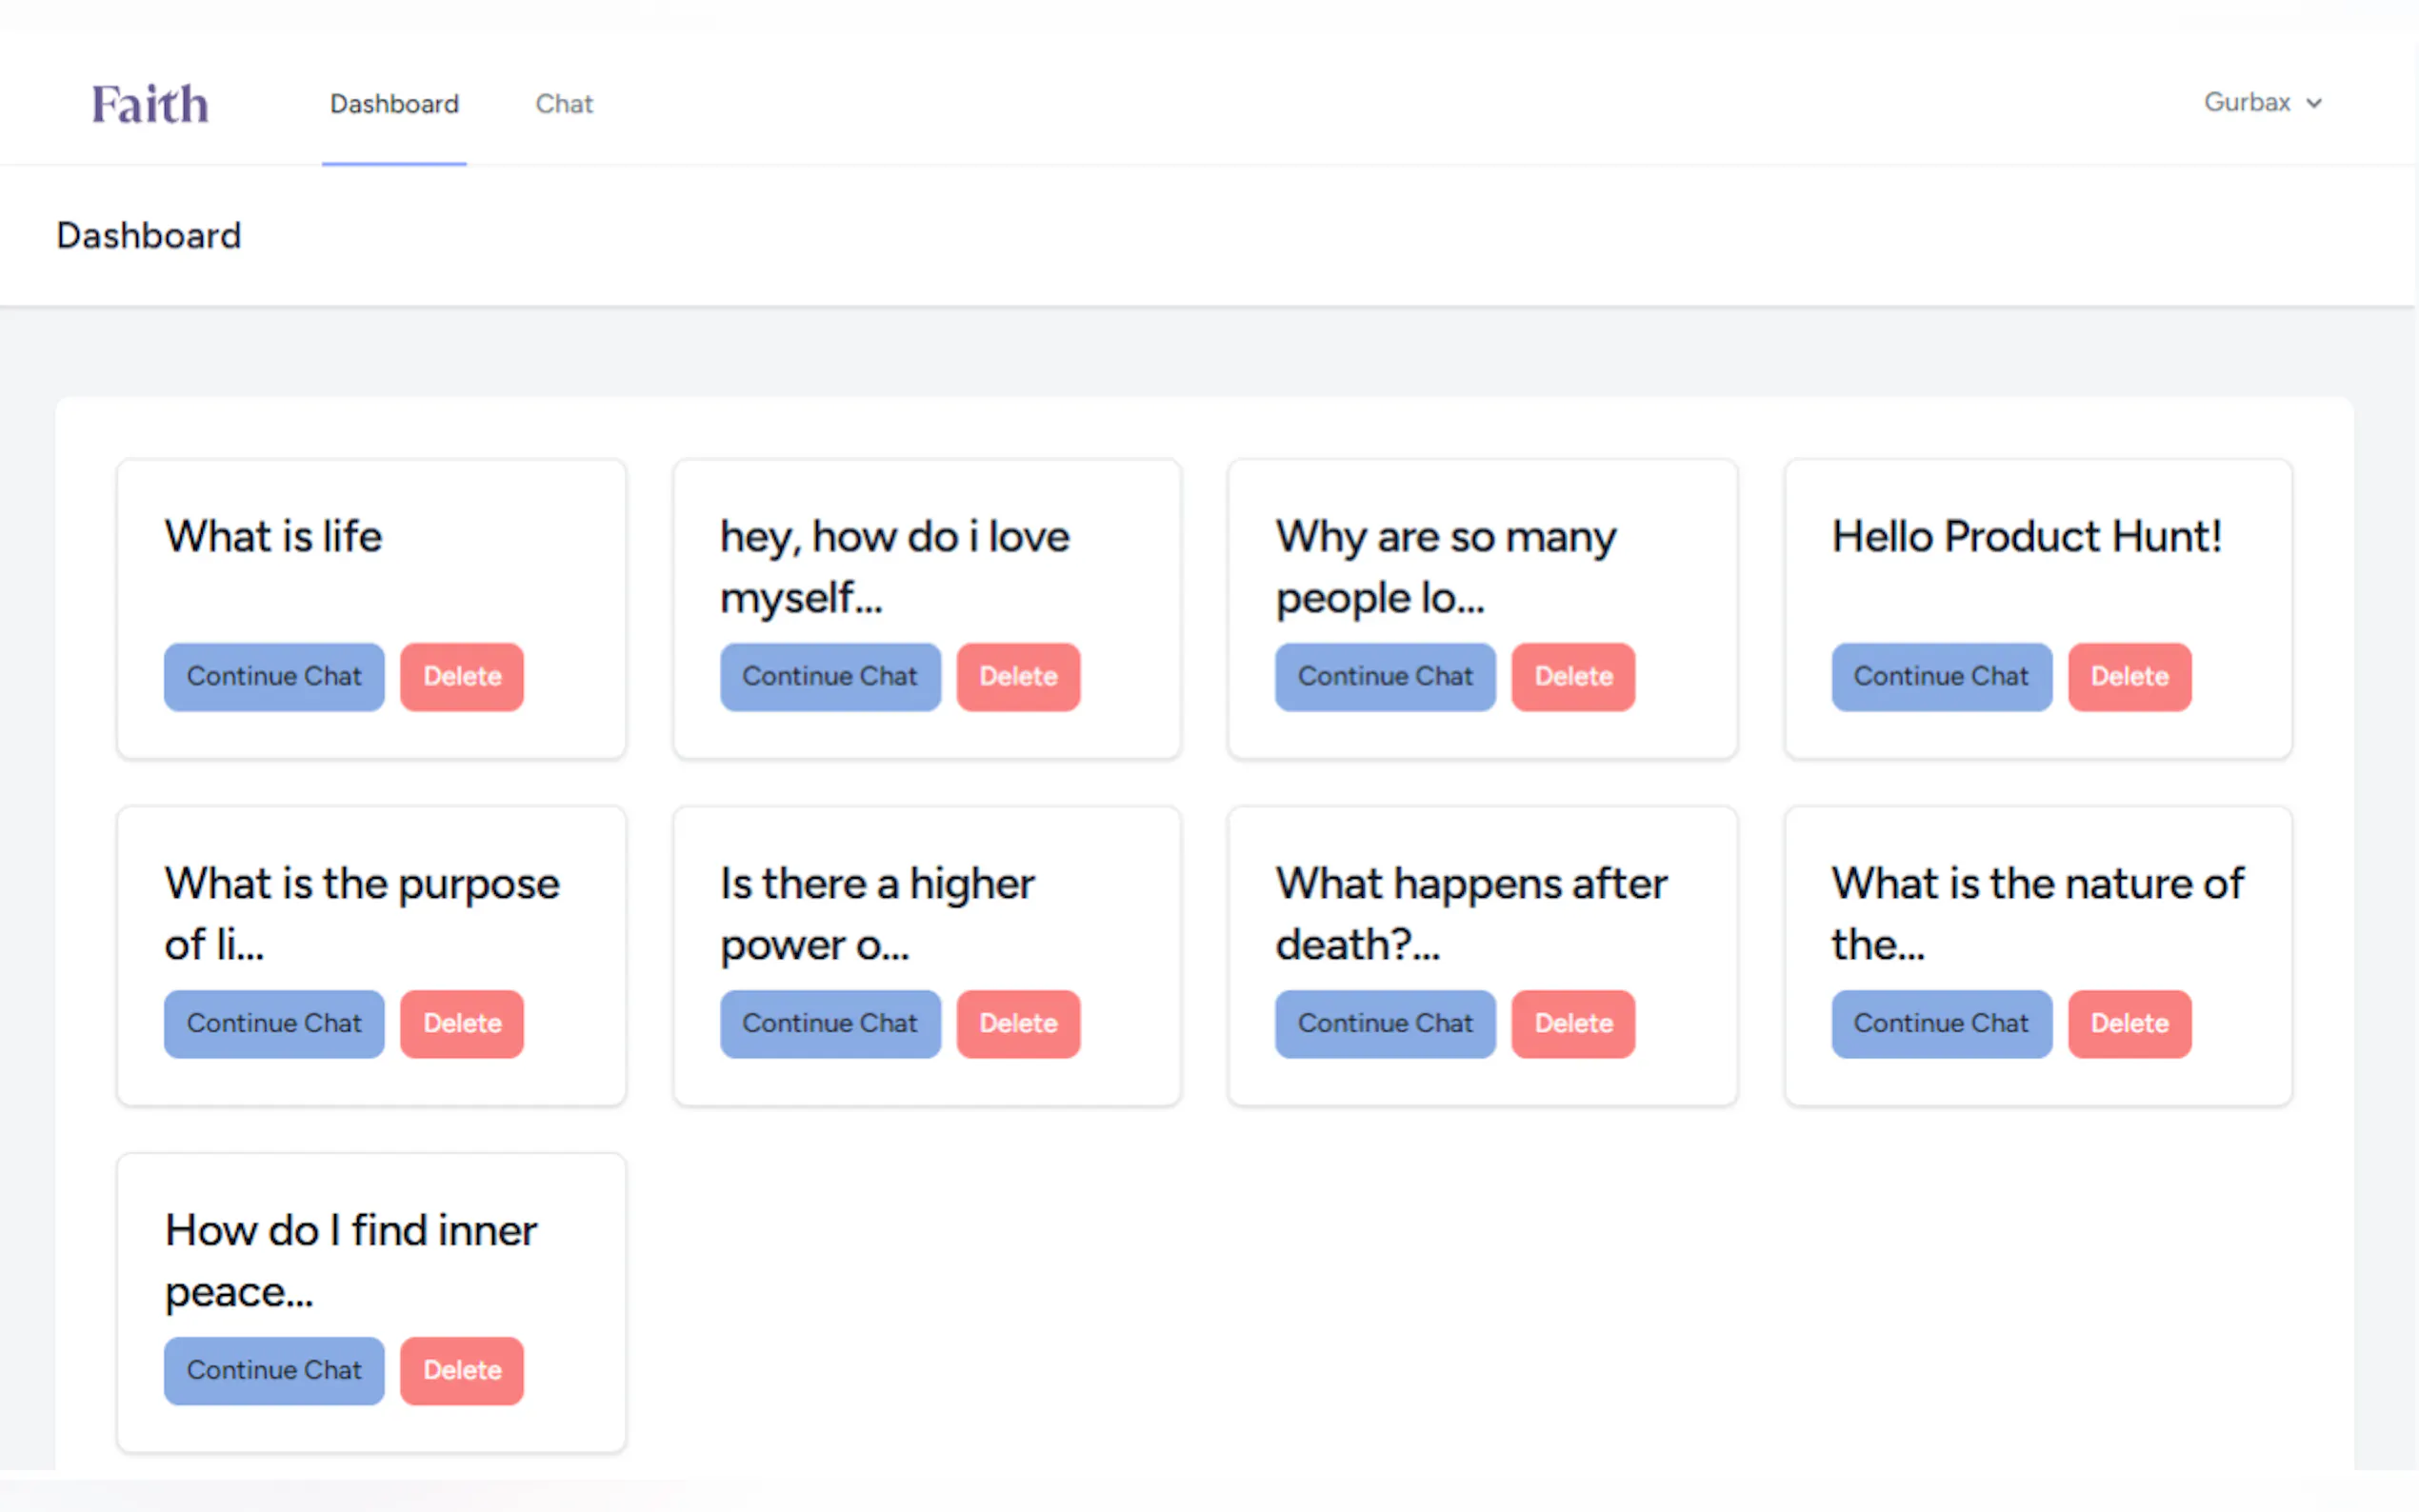Screen dimensions: 2419x1512
Task: Continue 'How do I find inner peace' chat
Action: [x=274, y=1371]
